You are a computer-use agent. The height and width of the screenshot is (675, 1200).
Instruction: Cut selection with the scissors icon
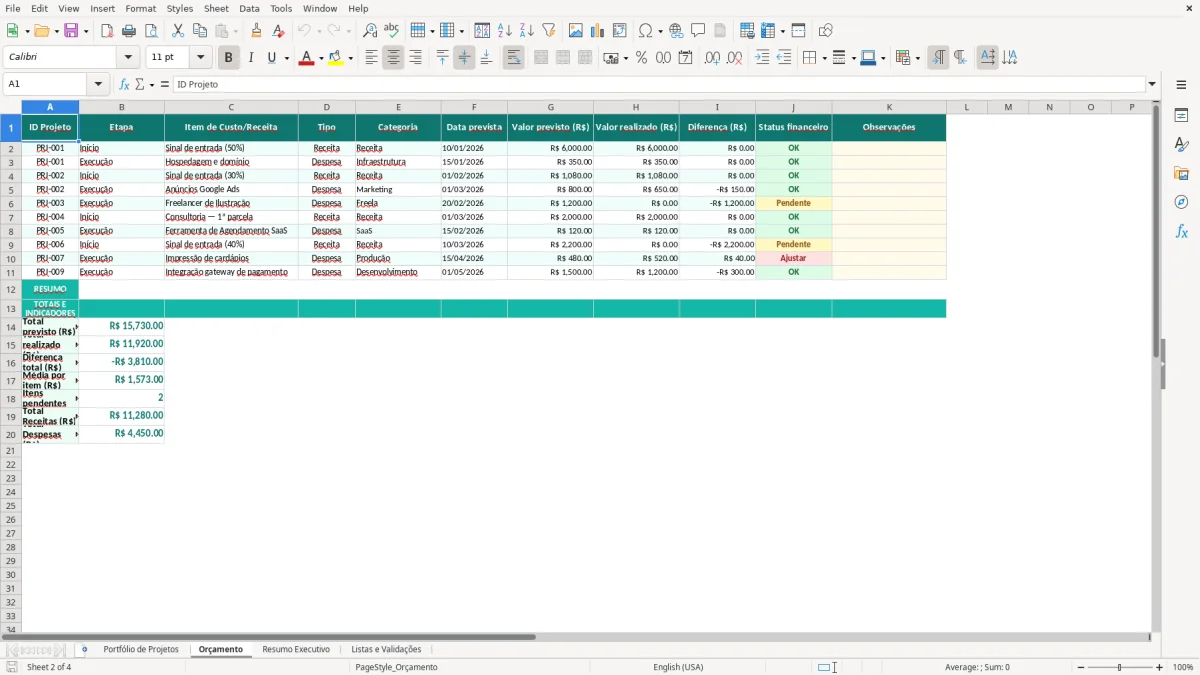pyautogui.click(x=178, y=31)
